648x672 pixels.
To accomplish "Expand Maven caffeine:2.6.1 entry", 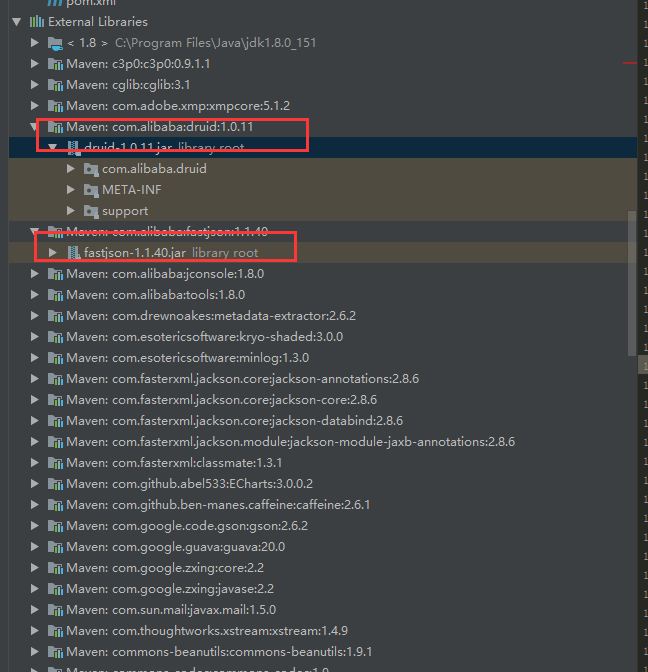I will (35, 505).
